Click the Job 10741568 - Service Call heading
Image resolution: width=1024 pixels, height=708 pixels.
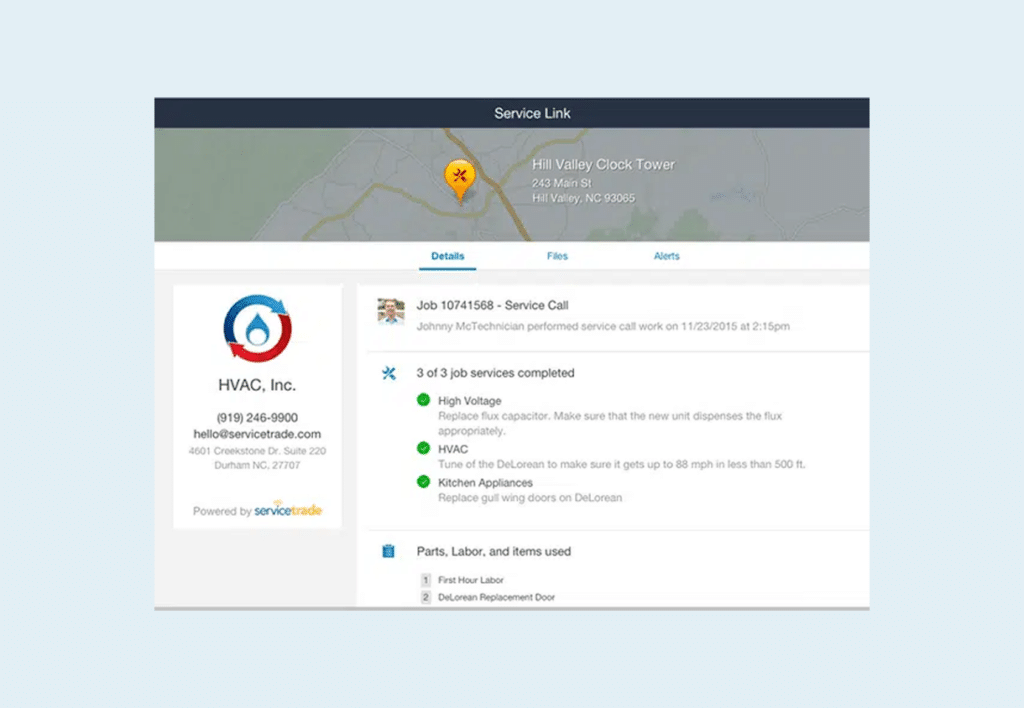492,305
